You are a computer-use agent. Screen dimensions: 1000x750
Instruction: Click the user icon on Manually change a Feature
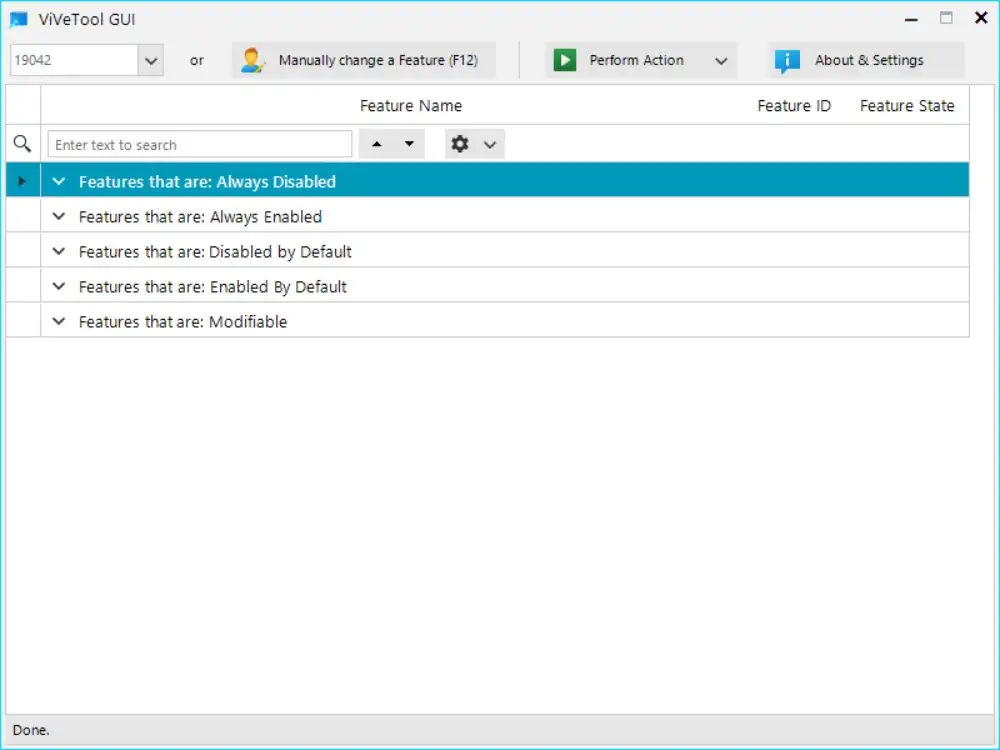click(253, 60)
